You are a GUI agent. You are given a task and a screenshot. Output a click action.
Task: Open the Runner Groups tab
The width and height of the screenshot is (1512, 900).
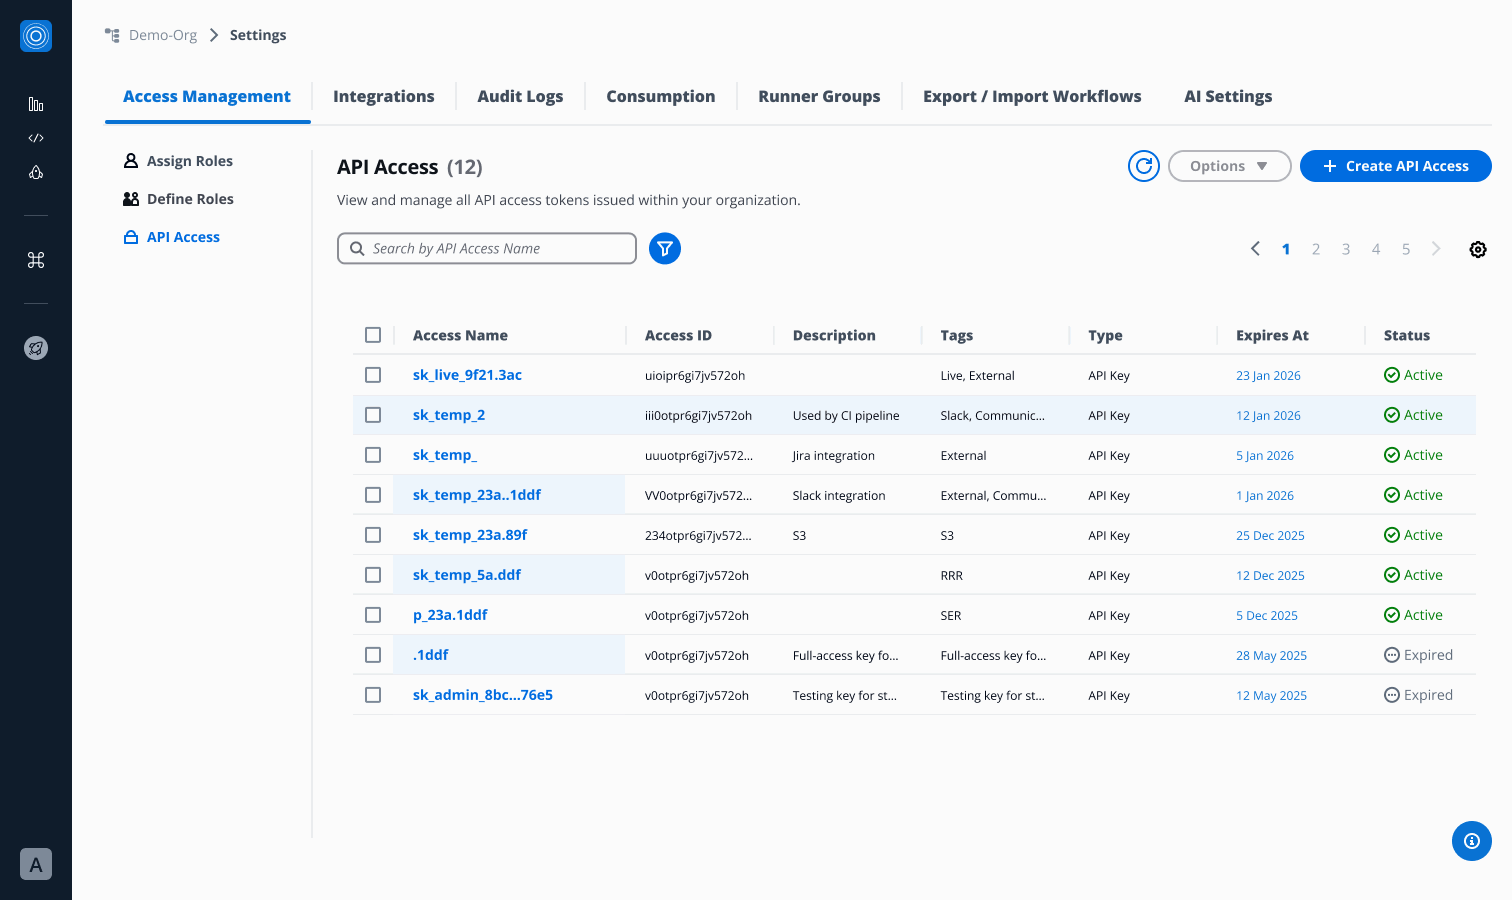point(819,96)
